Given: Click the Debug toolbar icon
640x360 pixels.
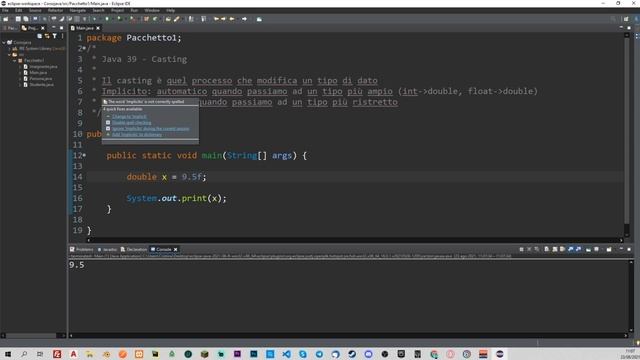Looking at the screenshot, I should [x=94, y=19].
